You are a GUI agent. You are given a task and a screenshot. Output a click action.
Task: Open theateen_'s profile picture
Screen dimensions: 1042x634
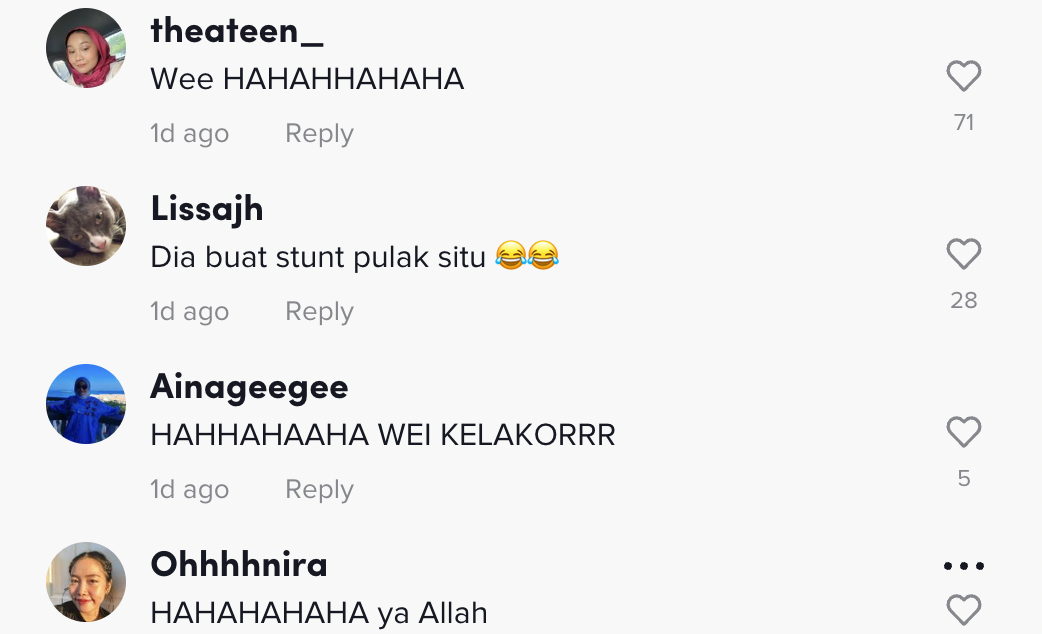pos(86,48)
